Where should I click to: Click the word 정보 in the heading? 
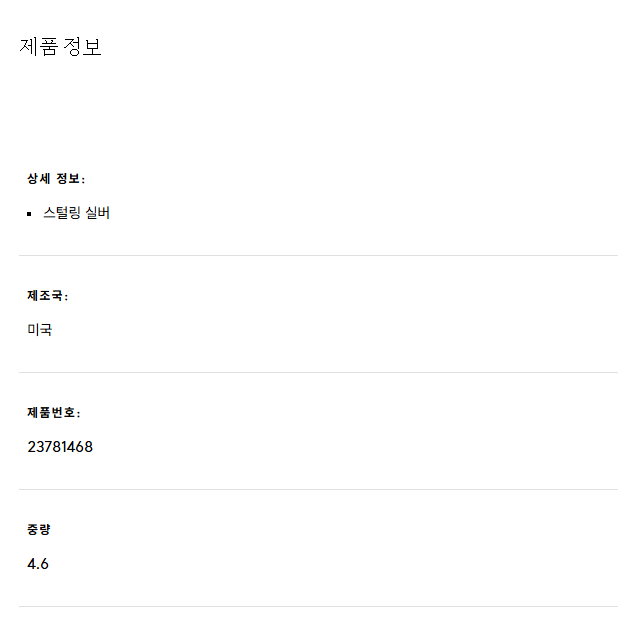pos(82,47)
